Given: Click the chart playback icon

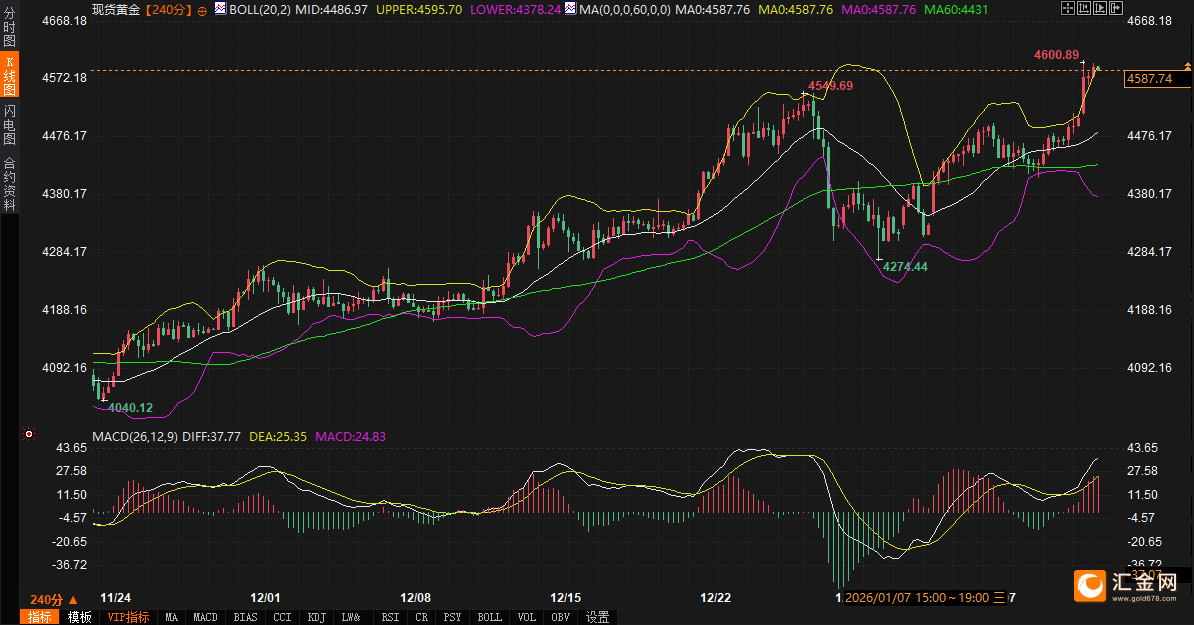Looking at the screenshot, I should tap(1098, 8).
